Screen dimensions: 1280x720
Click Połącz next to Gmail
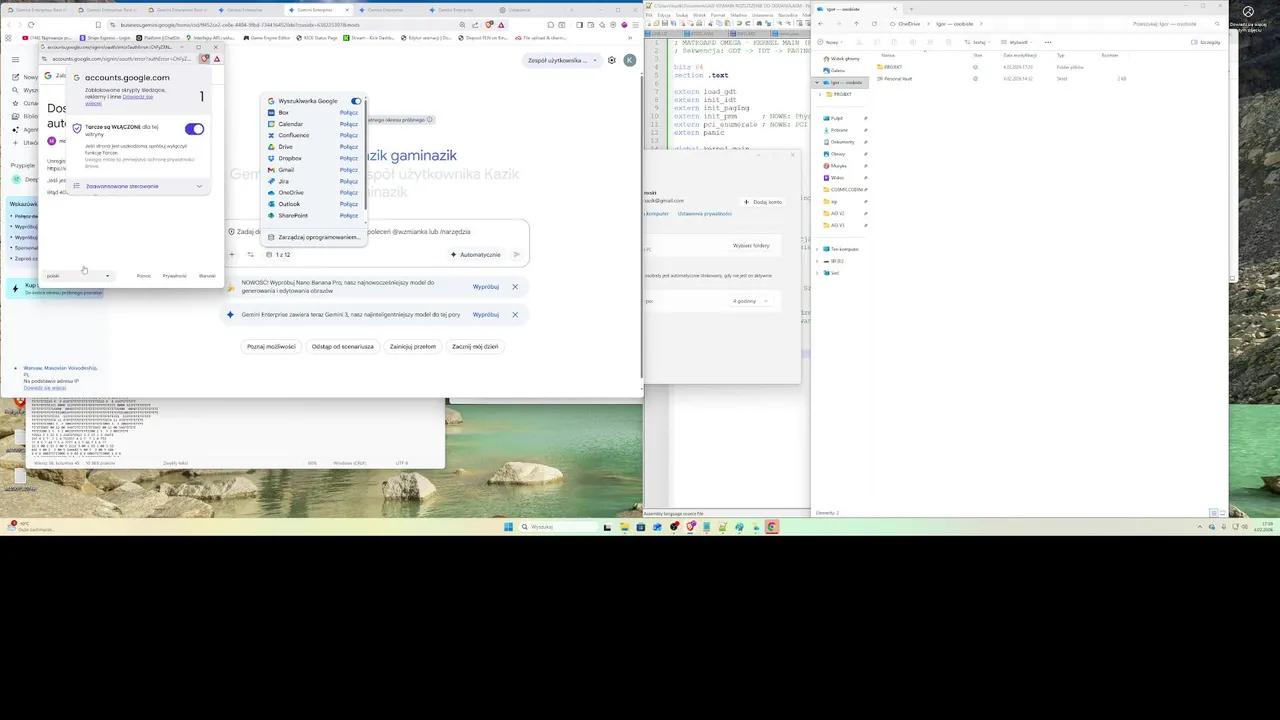349,170
